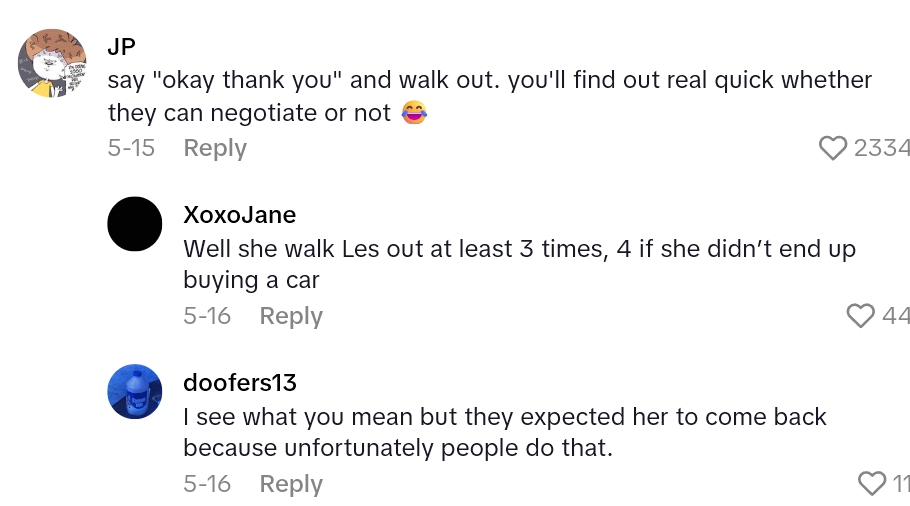
Task: Click the 5-15 date on JP's comment
Action: 131,148
